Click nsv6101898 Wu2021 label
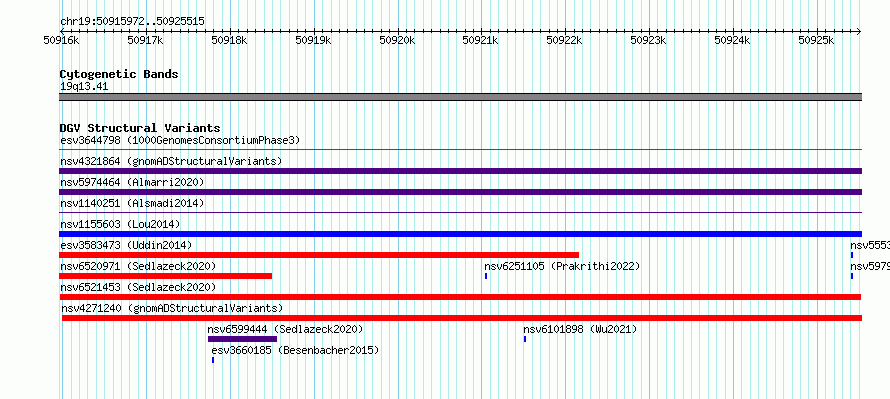The width and height of the screenshot is (890, 399). point(580,329)
